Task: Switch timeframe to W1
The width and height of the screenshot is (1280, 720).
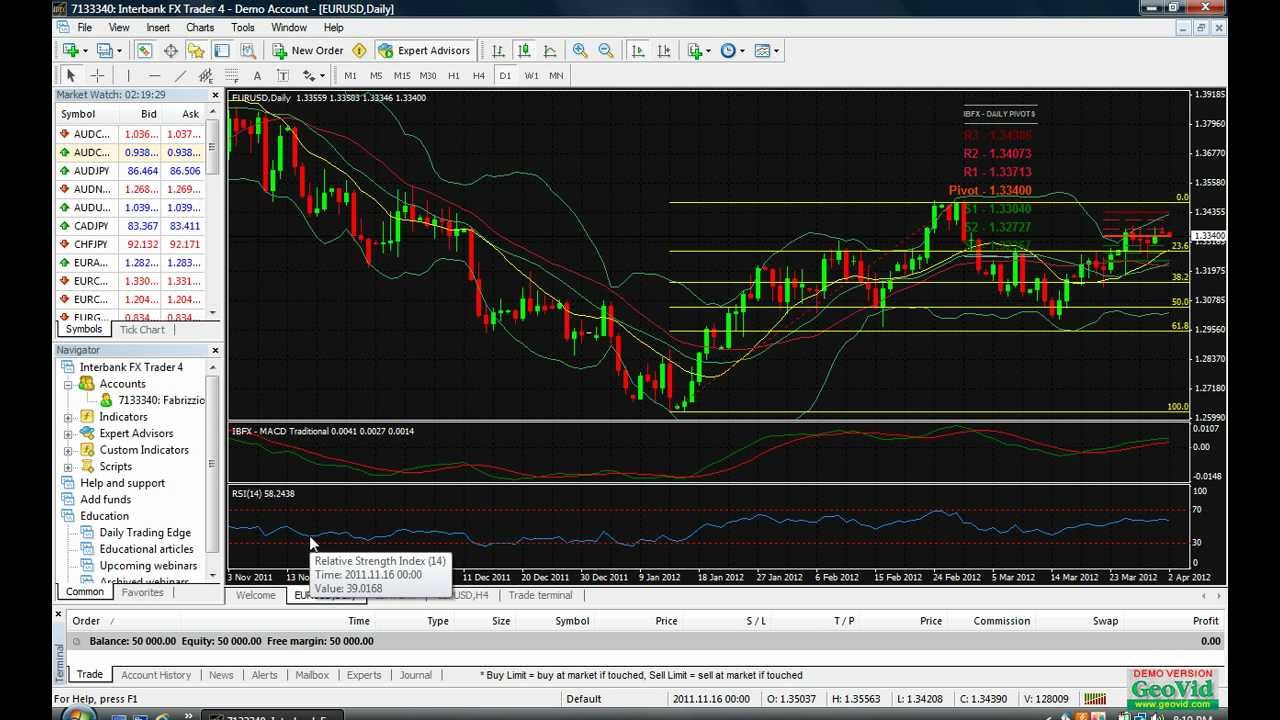Action: tap(531, 75)
